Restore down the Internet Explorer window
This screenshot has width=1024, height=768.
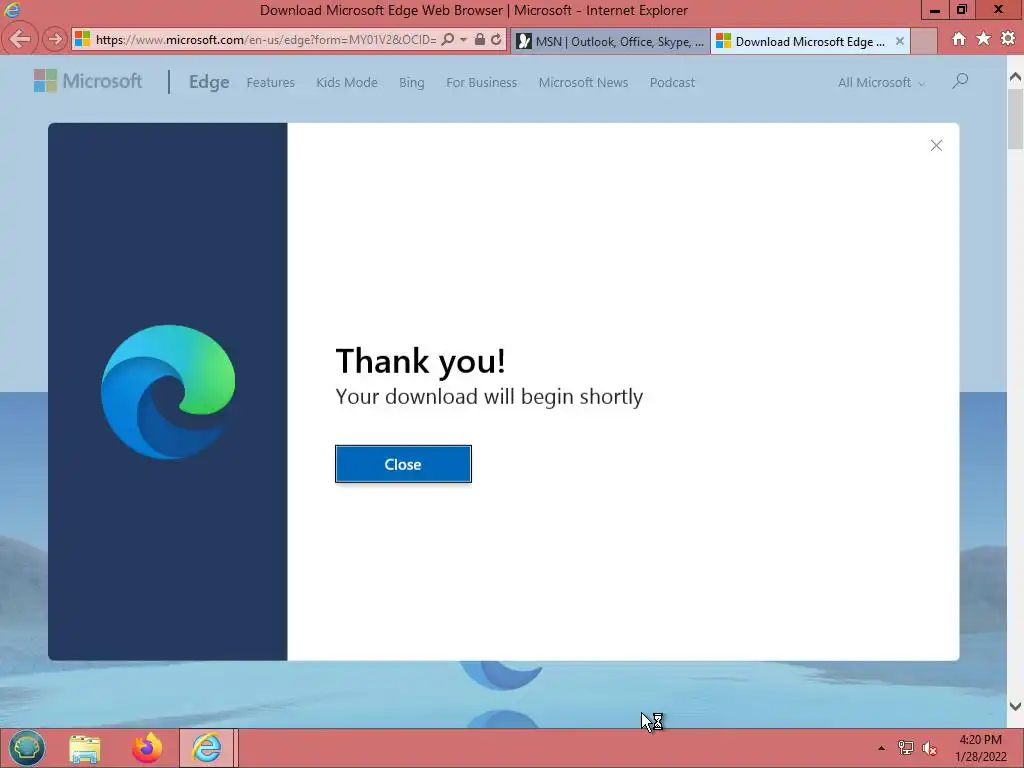pos(961,10)
